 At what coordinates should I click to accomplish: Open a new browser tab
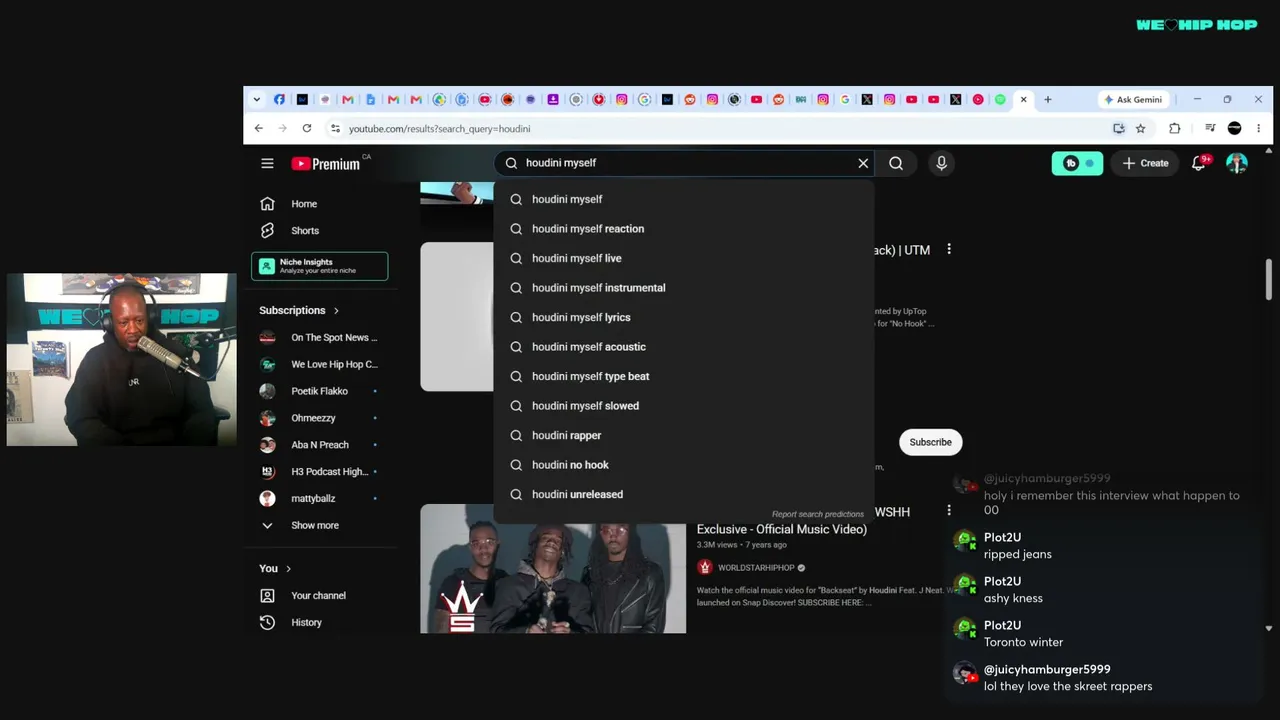(1048, 100)
